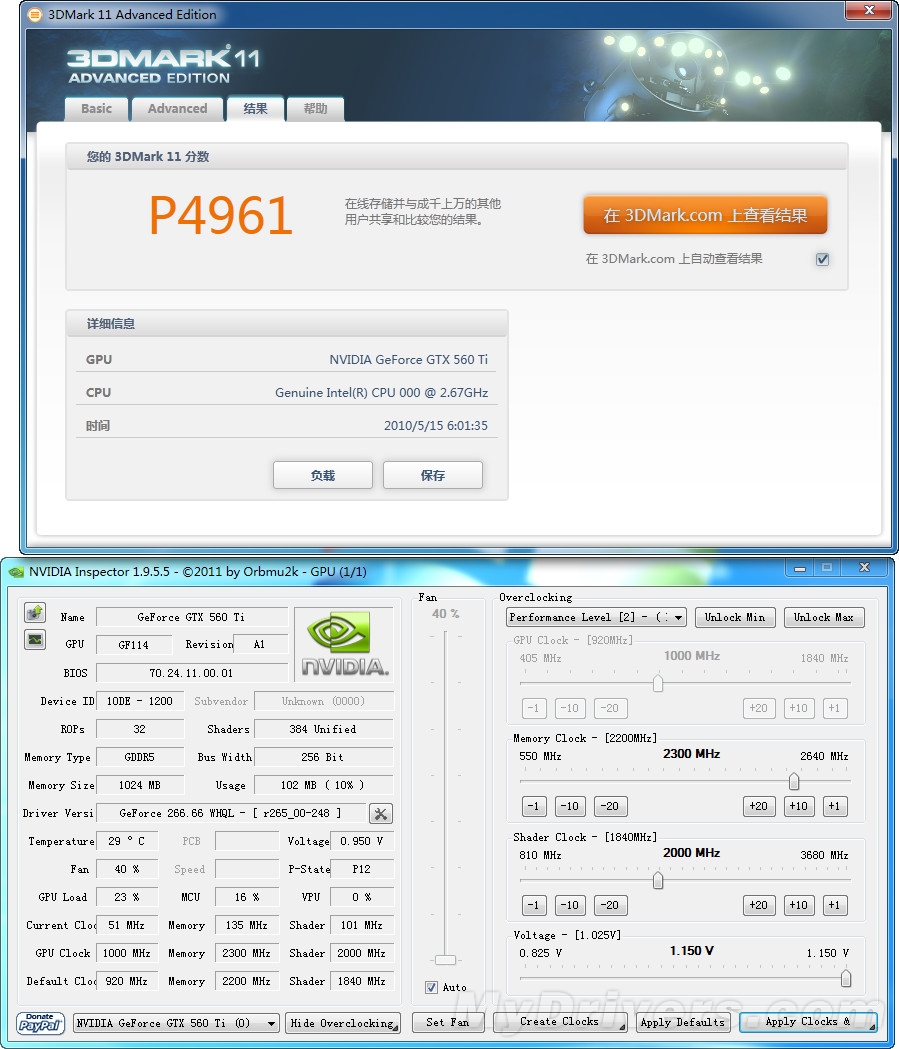899x1049 pixels.
Task: Uncheck auto view results on 3DMark.com
Action: (x=822, y=259)
